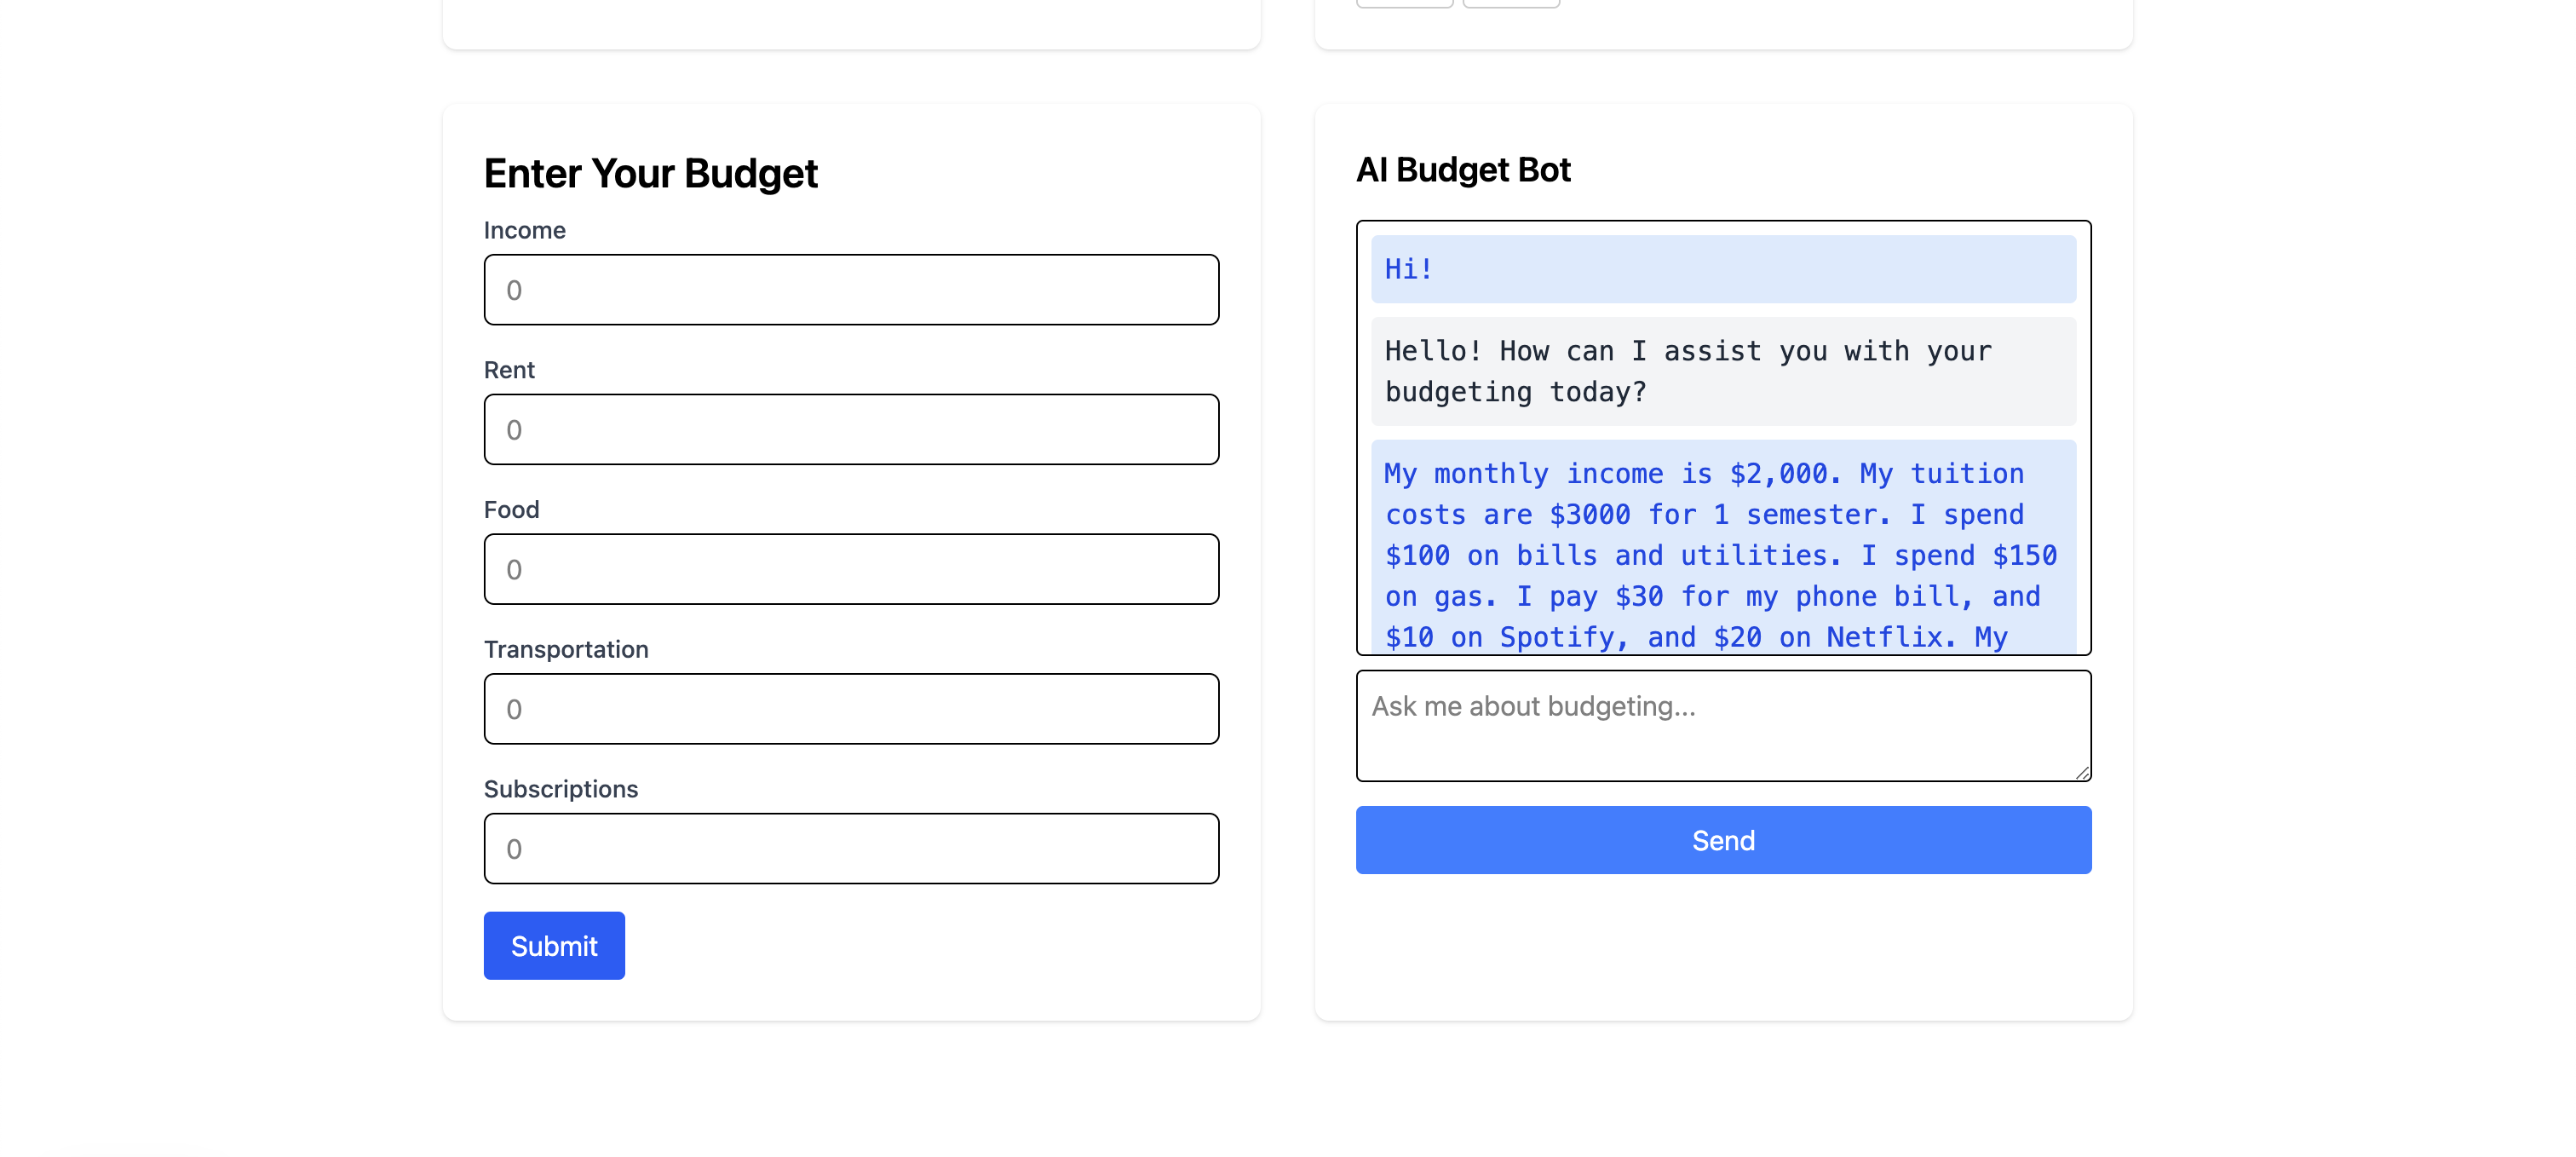This screenshot has width=2576, height=1157.
Task: Click the 'Ask me about budgeting' textbox
Action: point(1722,725)
